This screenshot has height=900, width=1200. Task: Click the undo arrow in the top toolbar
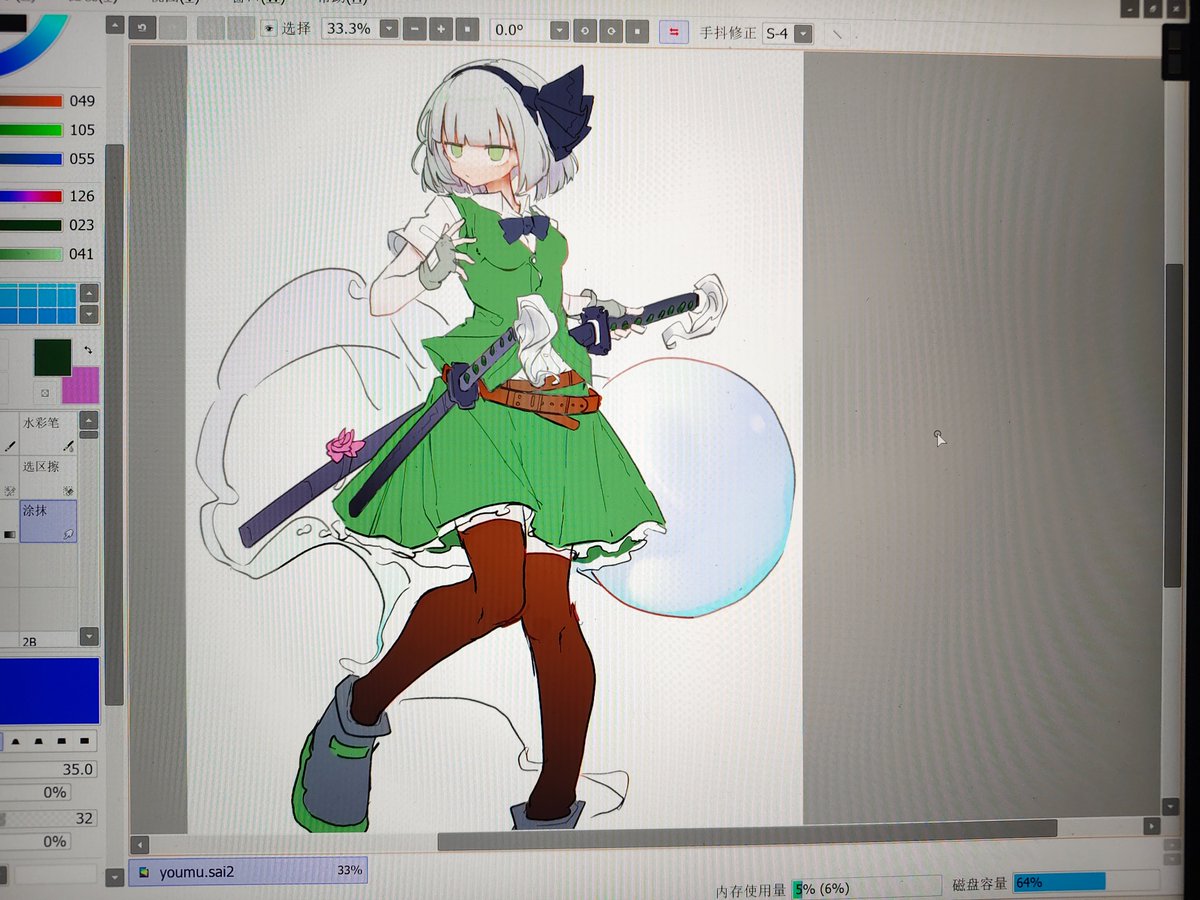[x=143, y=29]
